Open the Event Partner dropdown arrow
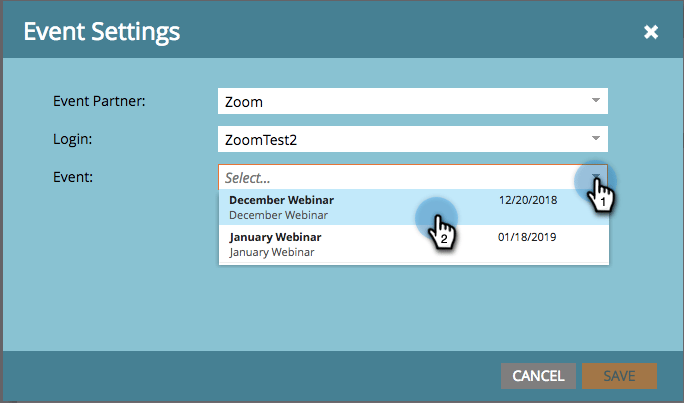Viewport: 684px width, 403px height. (x=596, y=101)
